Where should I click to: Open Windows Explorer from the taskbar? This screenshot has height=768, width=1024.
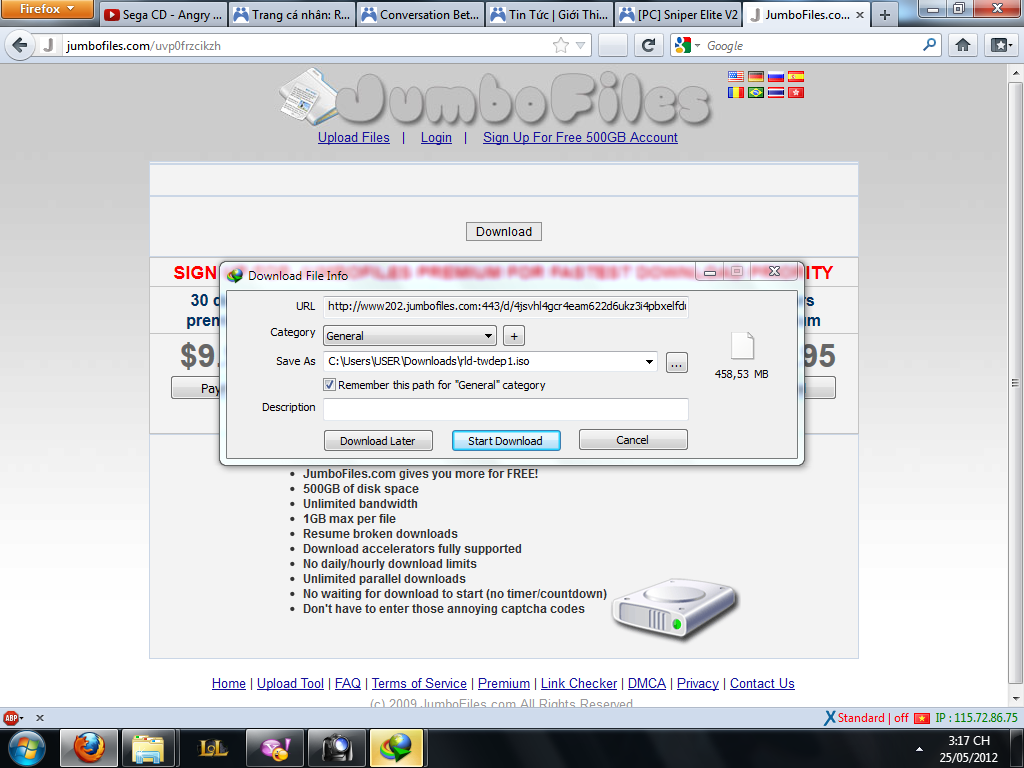[148, 748]
